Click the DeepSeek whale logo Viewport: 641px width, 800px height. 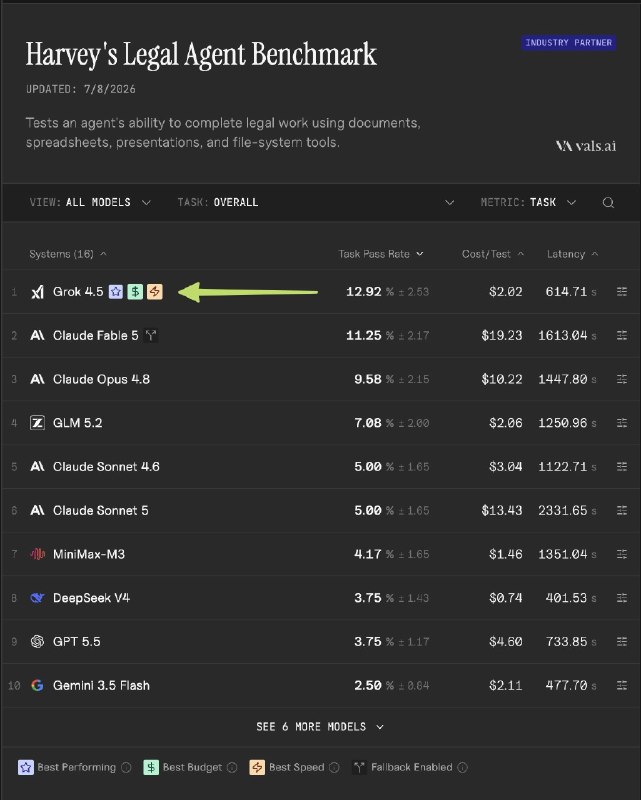tap(37, 598)
